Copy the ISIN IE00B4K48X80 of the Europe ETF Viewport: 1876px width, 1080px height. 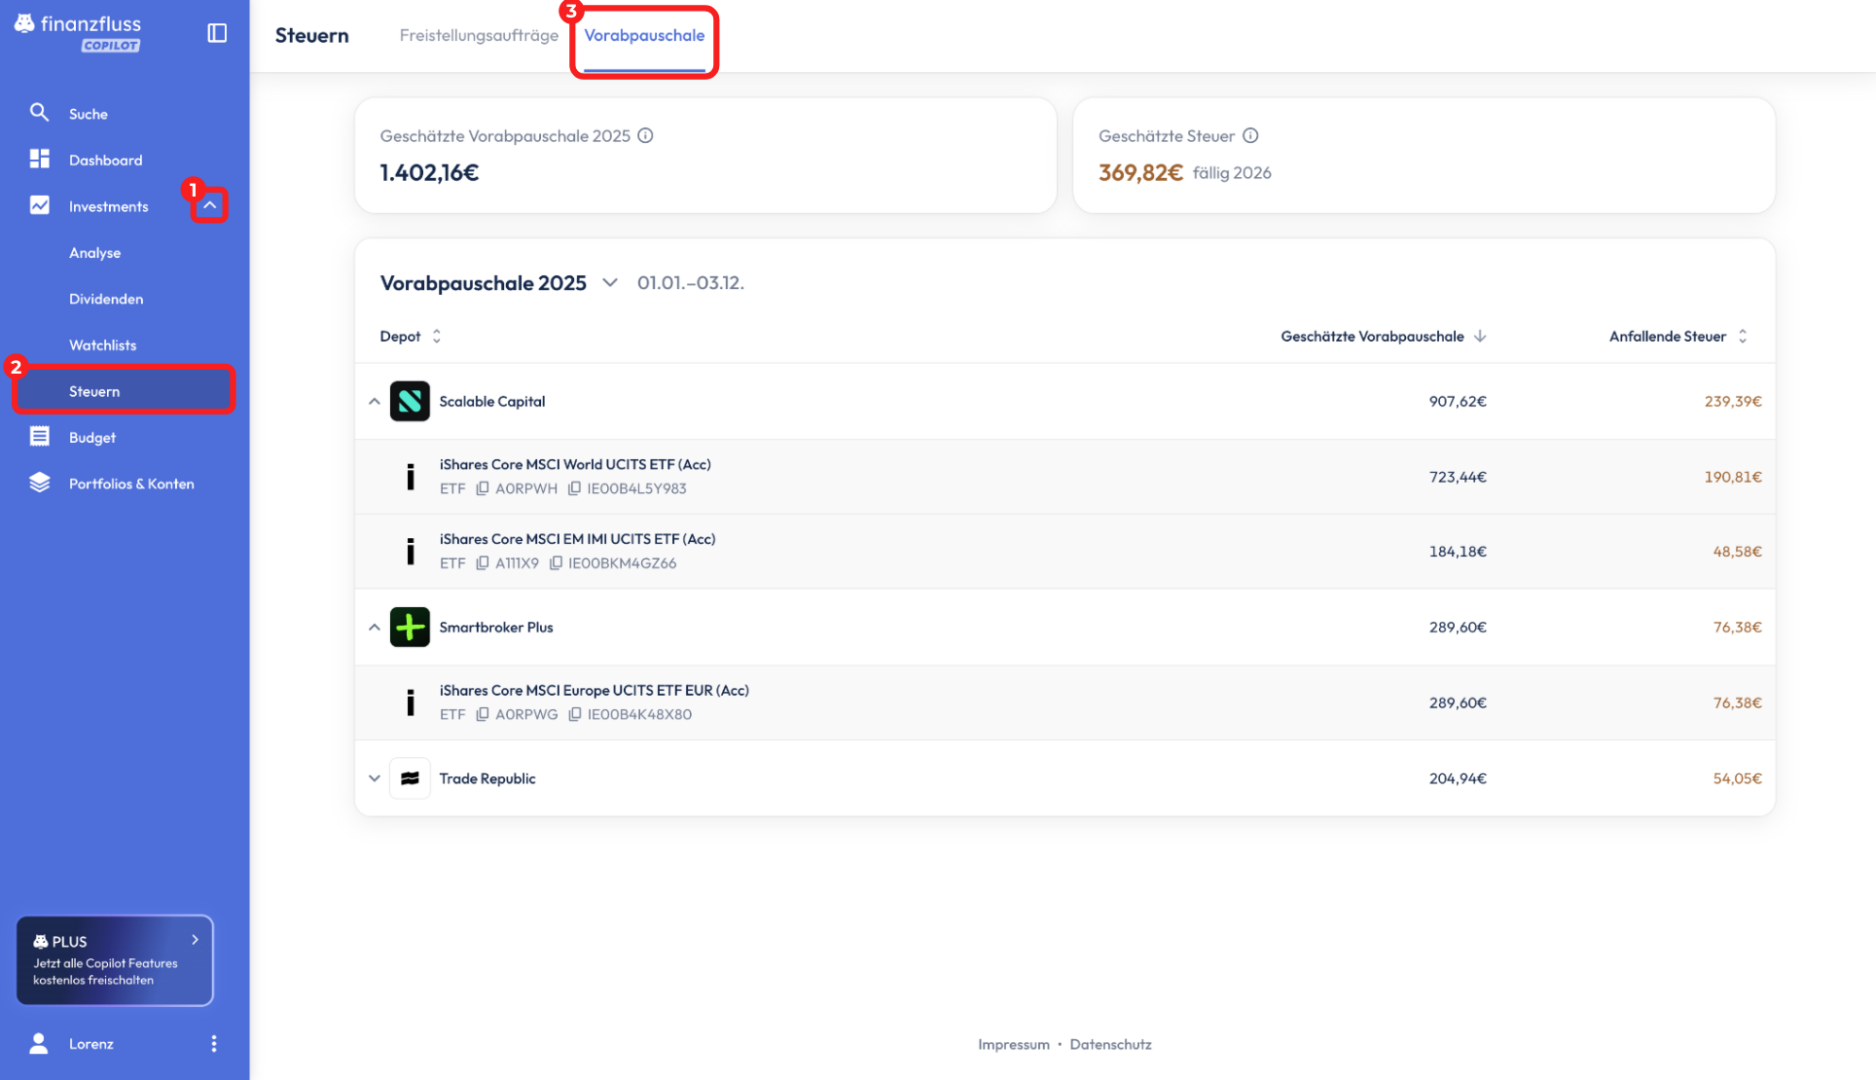pos(575,714)
